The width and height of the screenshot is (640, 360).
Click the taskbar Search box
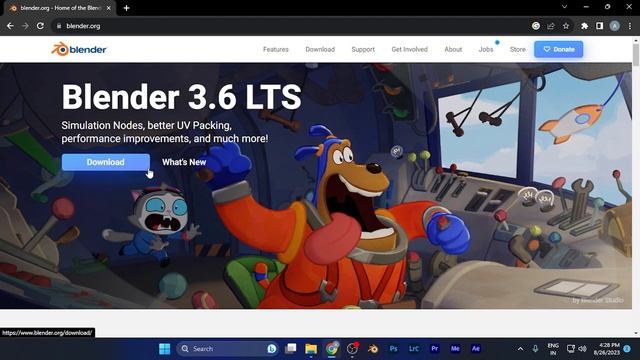(228, 349)
